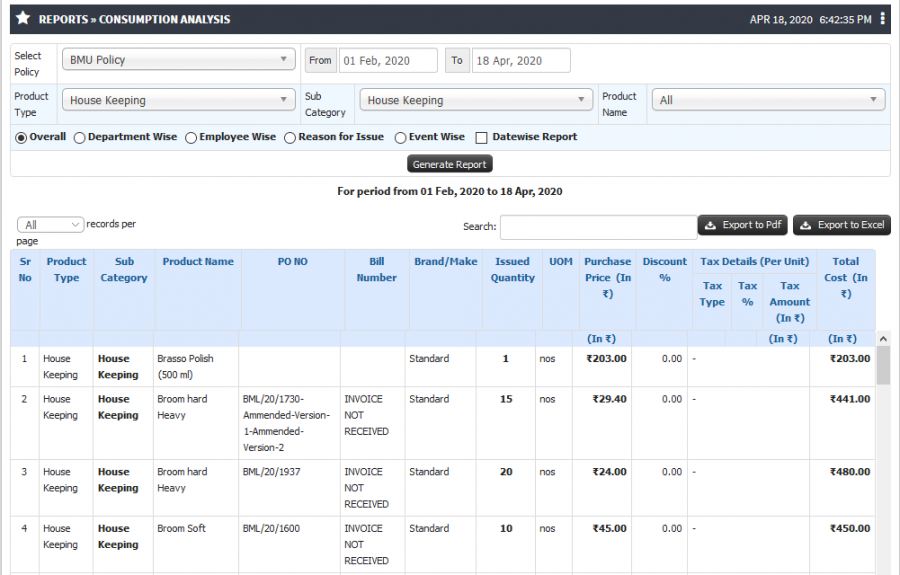Open the records per page dropdown

(x=51, y=224)
